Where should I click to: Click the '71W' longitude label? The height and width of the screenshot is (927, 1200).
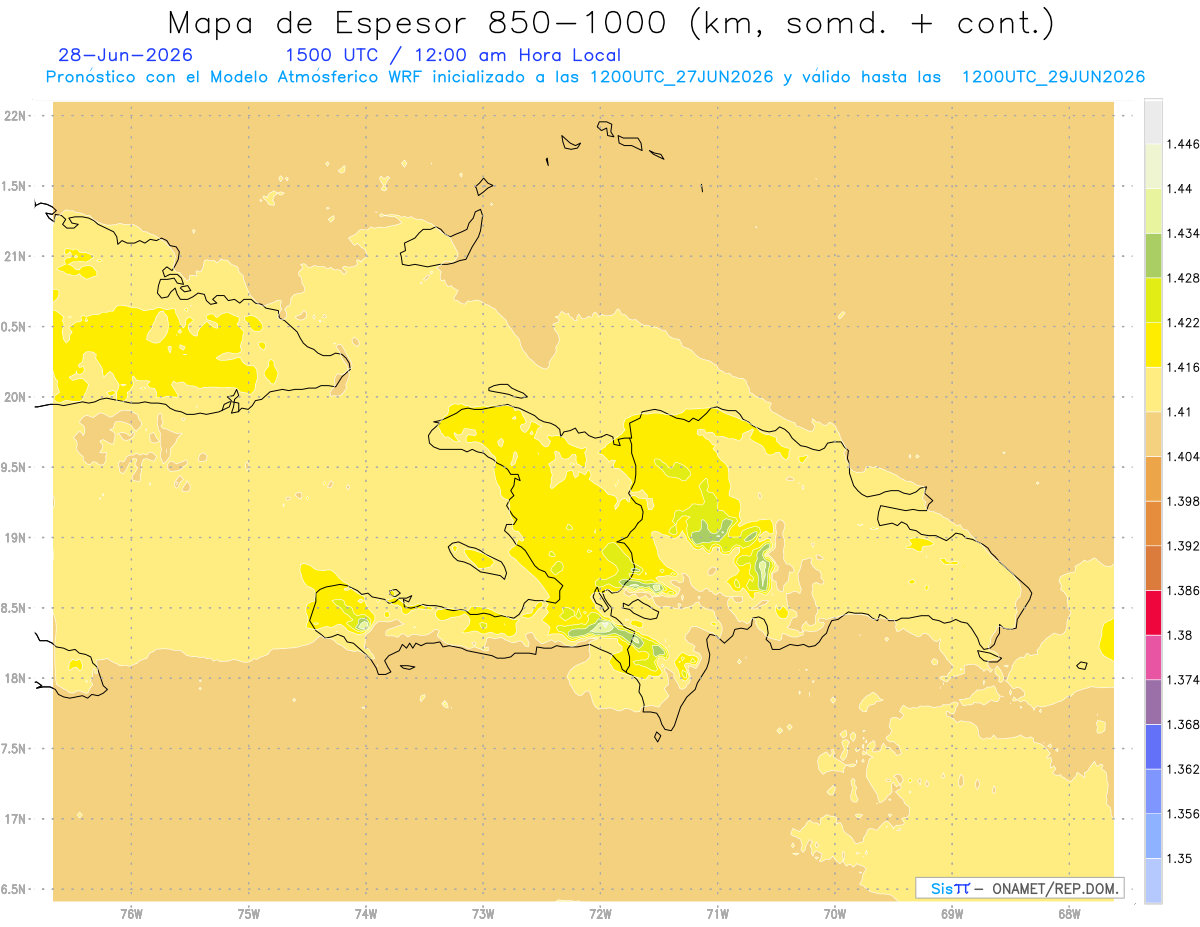click(717, 914)
